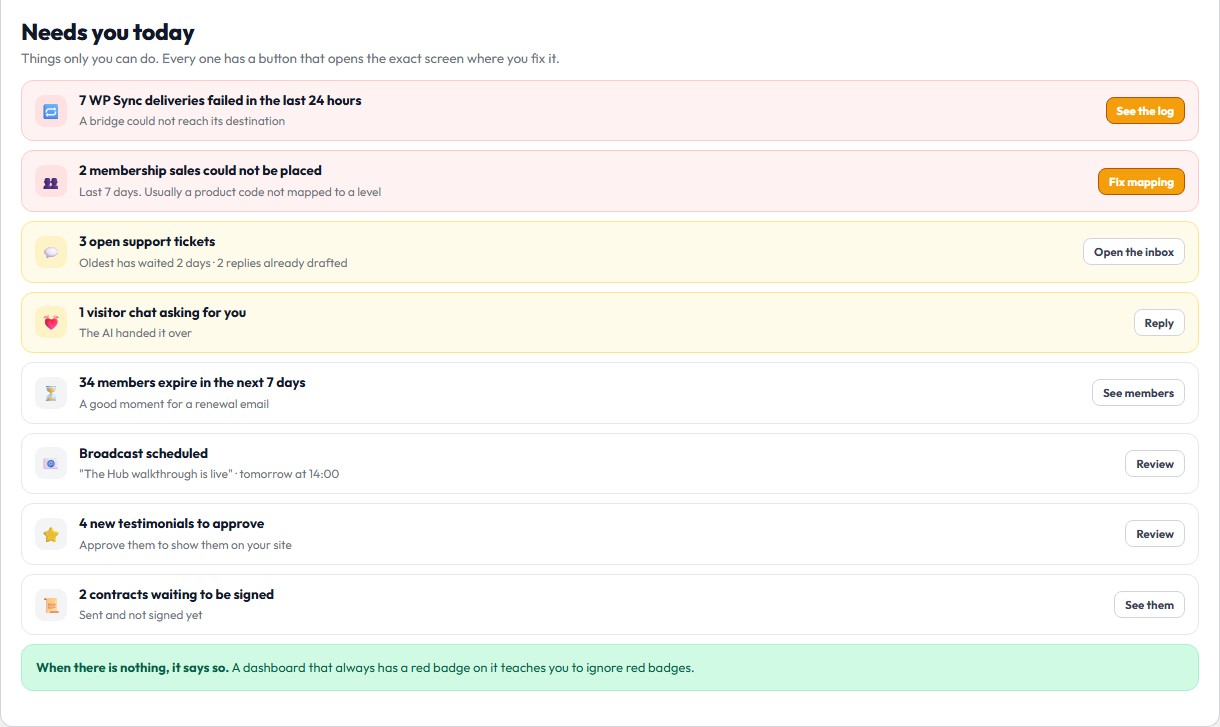Reply to the visitor chat
1220x727 pixels.
(1159, 323)
